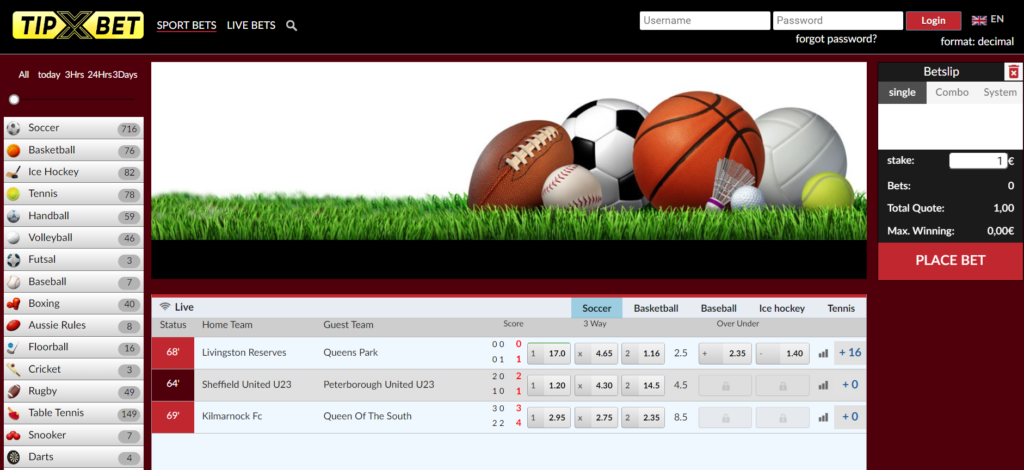
Task: Click the Boxing gloves icon
Action: (x=14, y=304)
